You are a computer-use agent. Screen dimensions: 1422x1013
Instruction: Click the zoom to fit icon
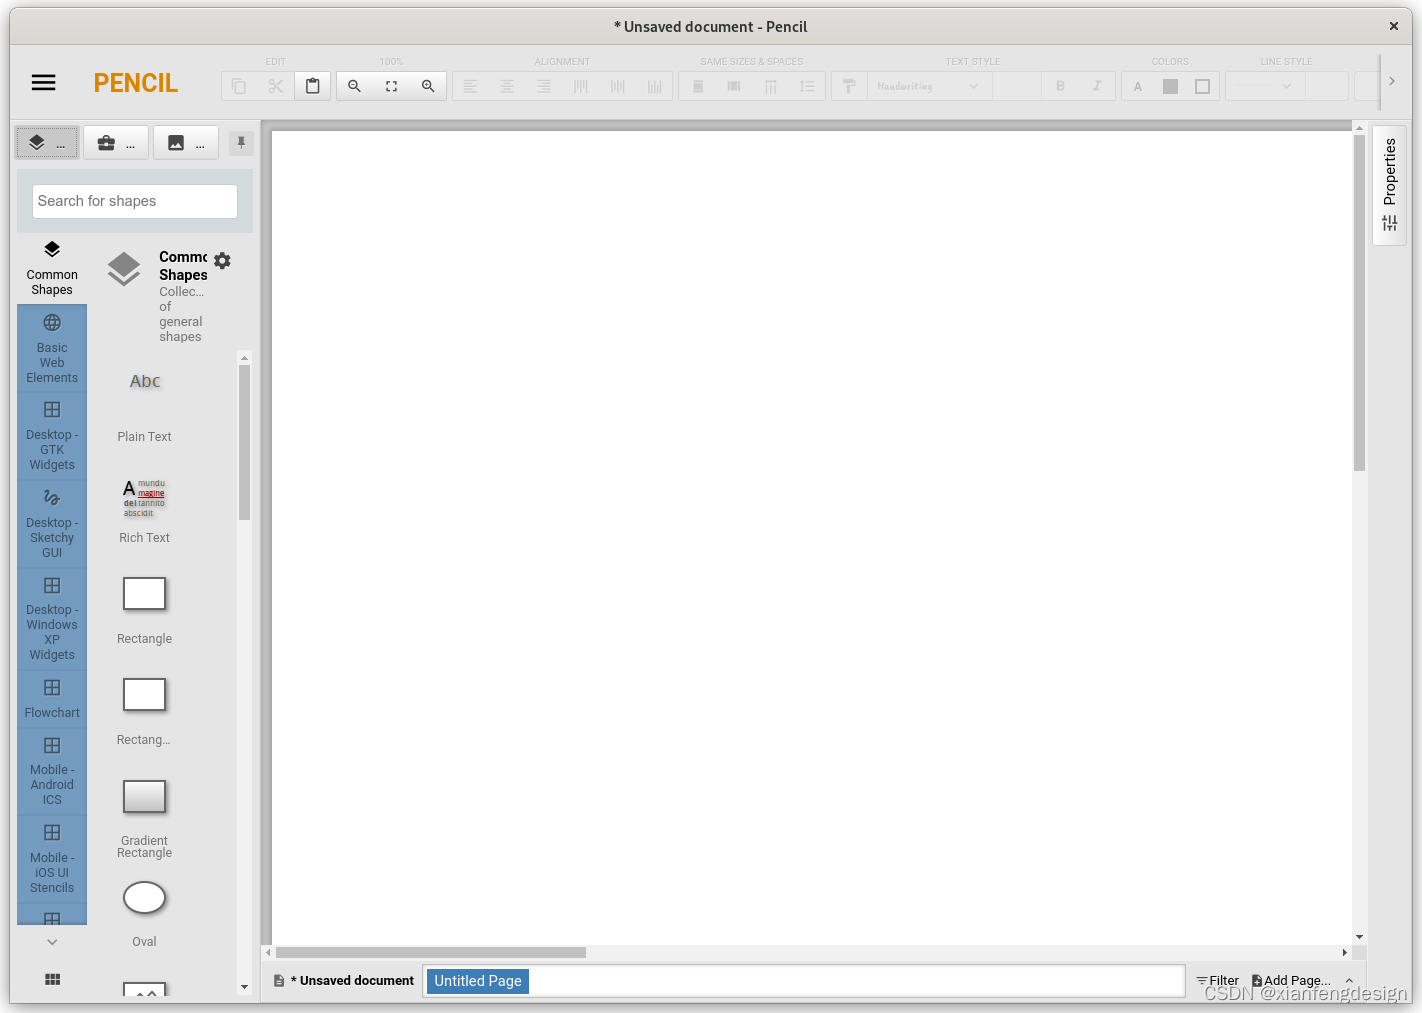coord(391,86)
